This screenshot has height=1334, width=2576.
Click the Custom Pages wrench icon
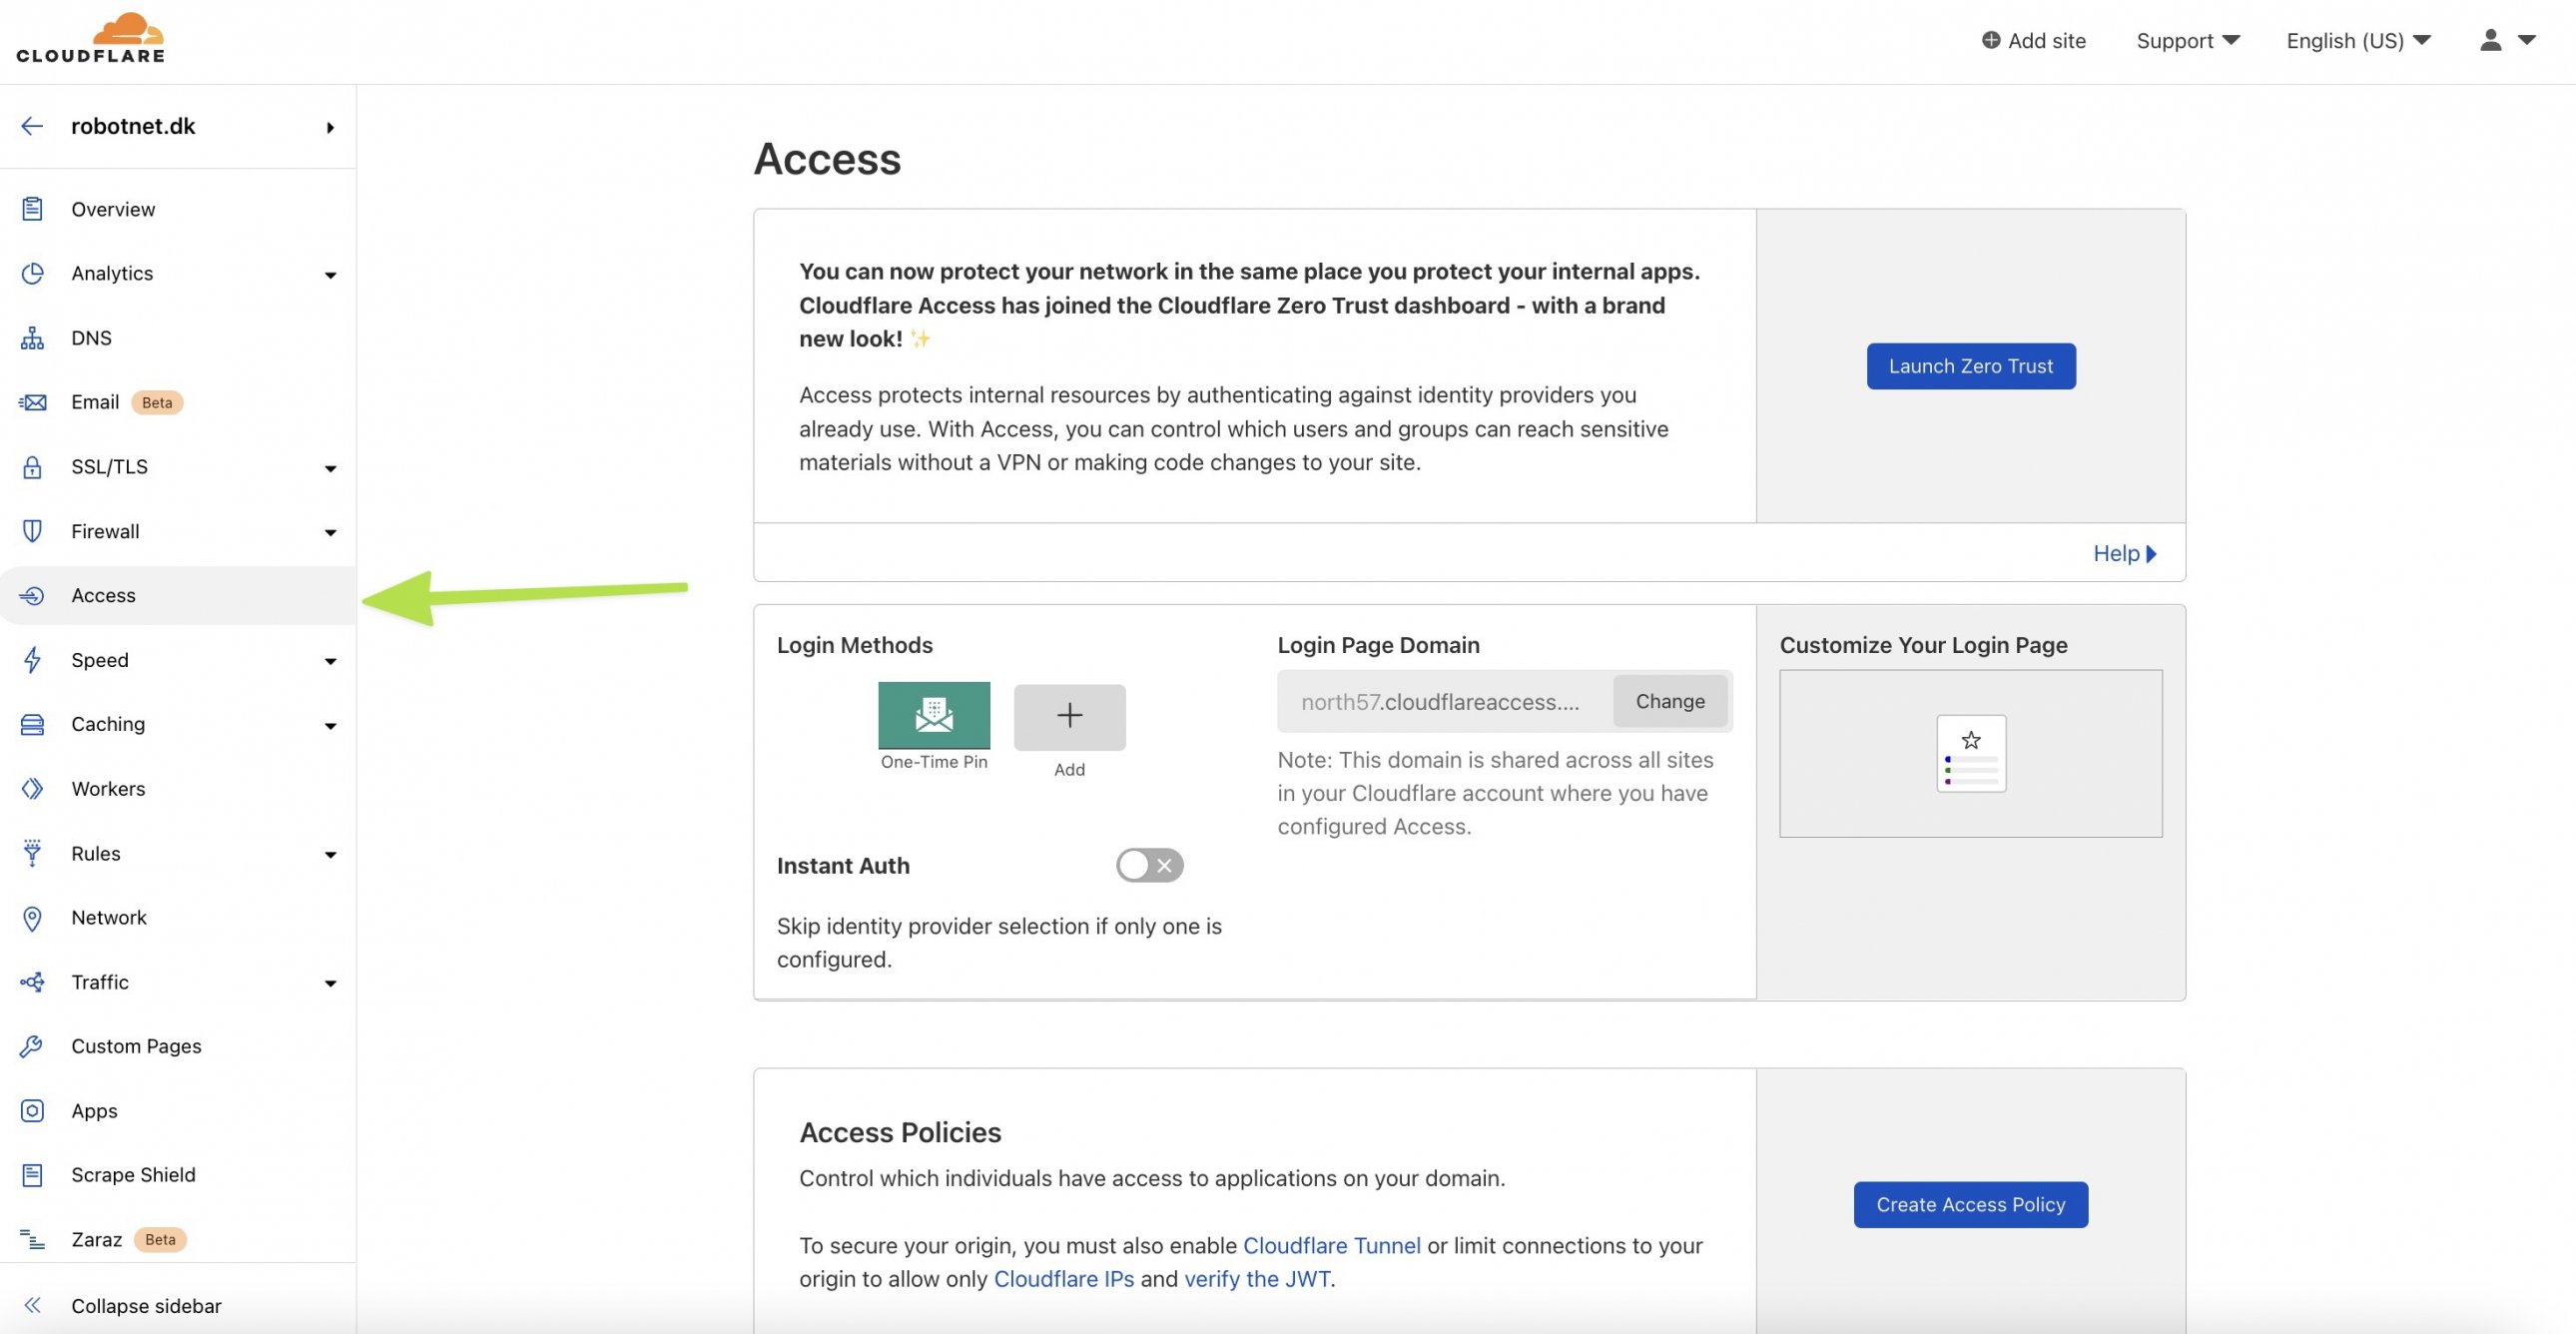(x=32, y=1046)
